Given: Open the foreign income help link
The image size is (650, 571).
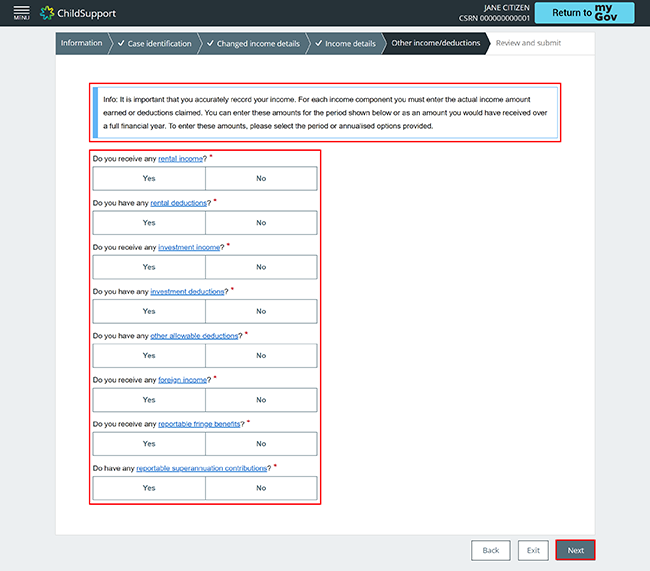Looking at the screenshot, I should 182,380.
